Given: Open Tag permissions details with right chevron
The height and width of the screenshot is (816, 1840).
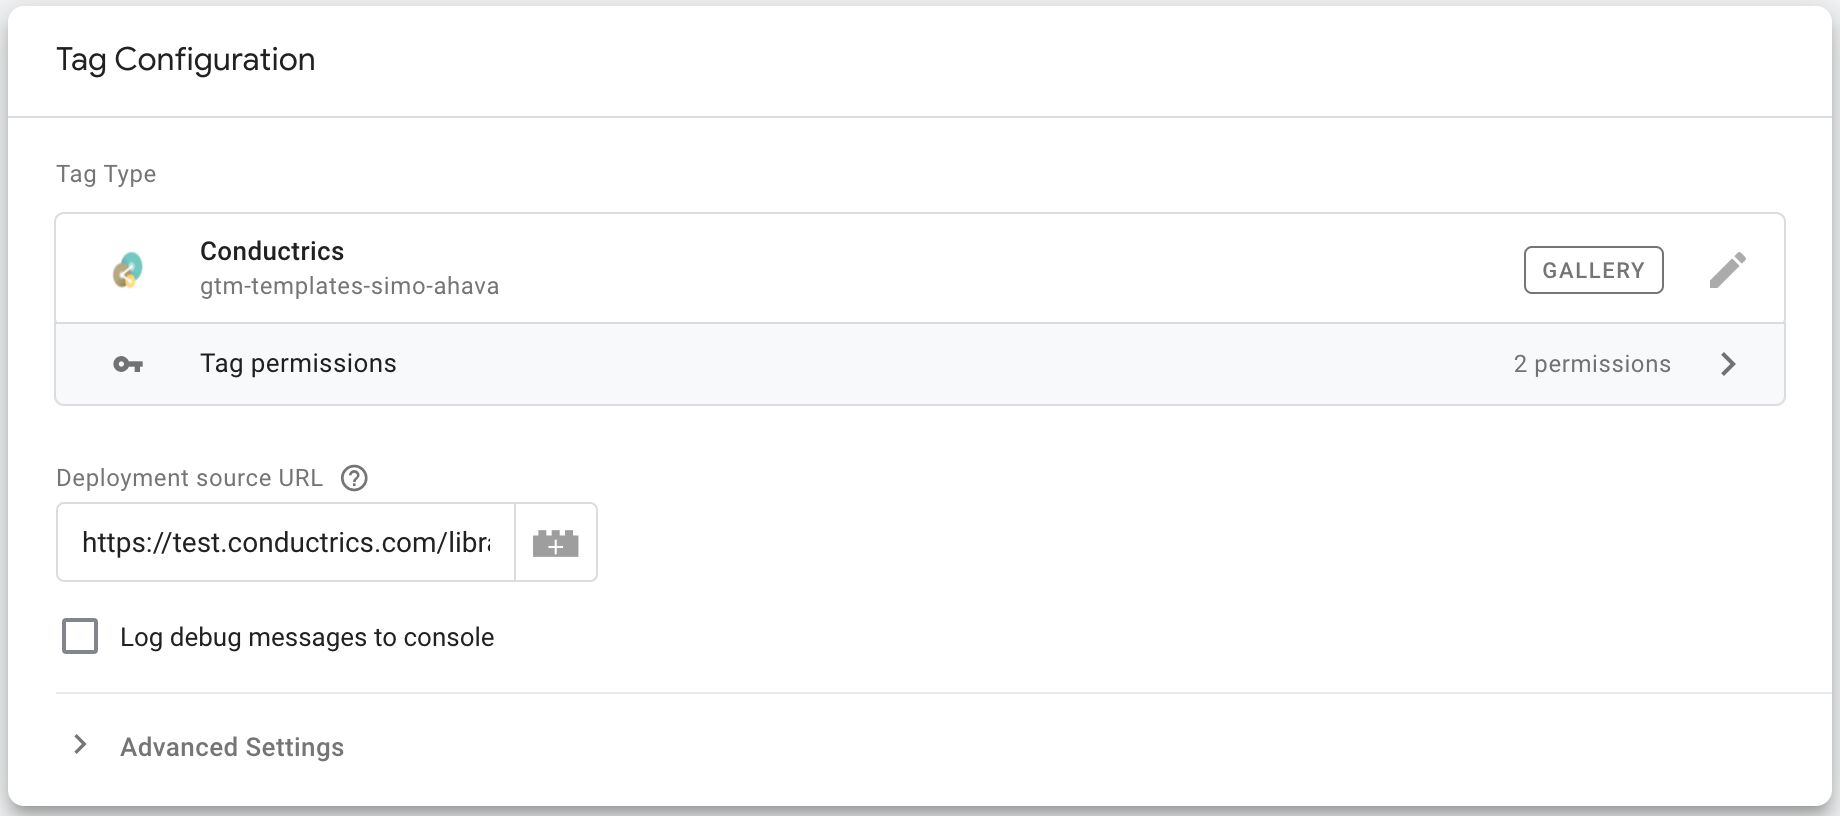Looking at the screenshot, I should pyautogui.click(x=1728, y=364).
